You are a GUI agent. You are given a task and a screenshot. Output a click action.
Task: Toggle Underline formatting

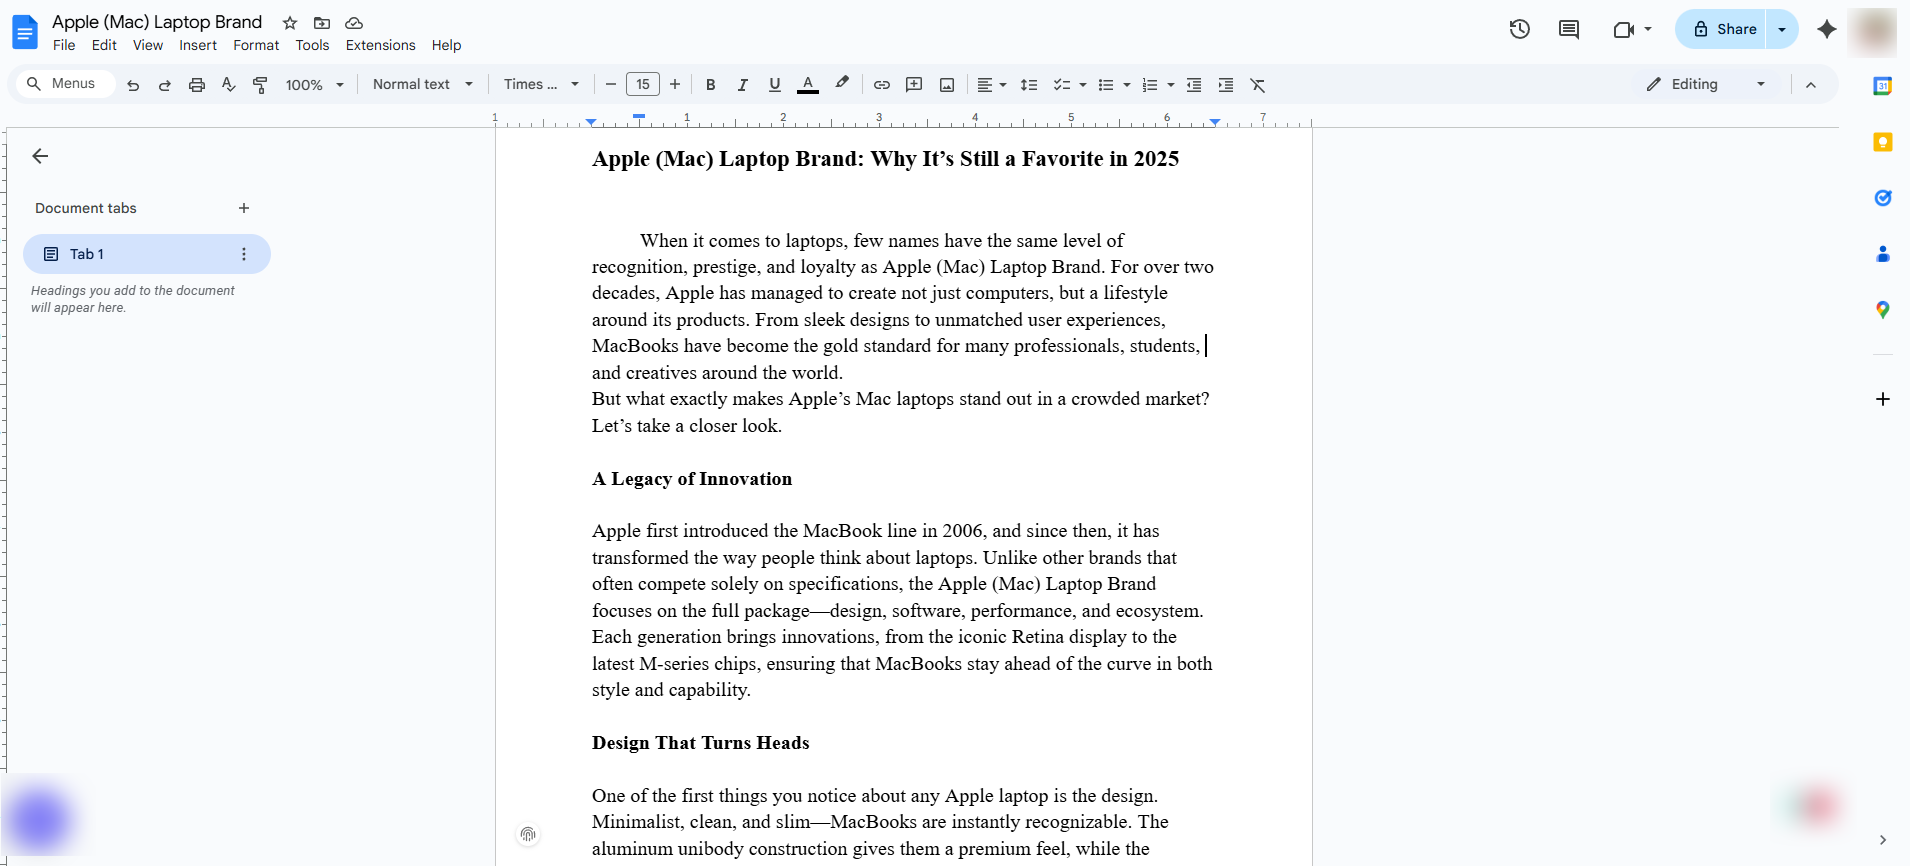(x=774, y=85)
